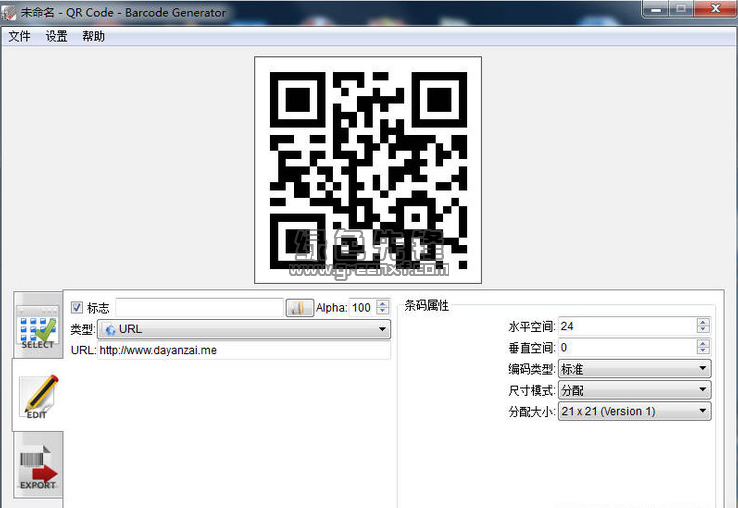This screenshot has height=508, width=738.
Task: Open the EXPORT barcode tab
Action: 38,465
